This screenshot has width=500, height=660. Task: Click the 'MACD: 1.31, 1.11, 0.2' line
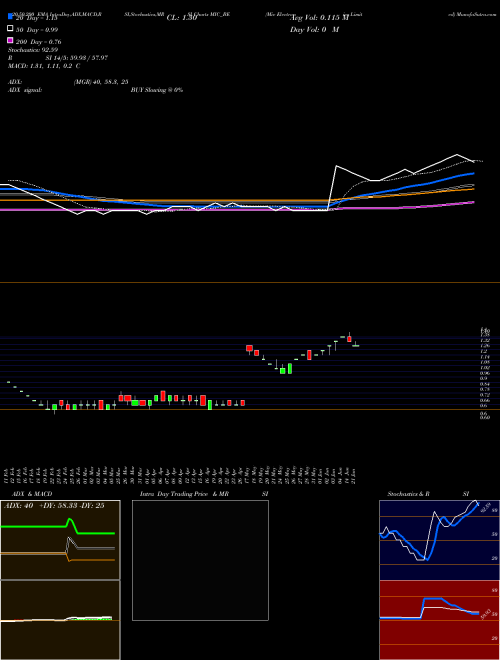(44, 66)
